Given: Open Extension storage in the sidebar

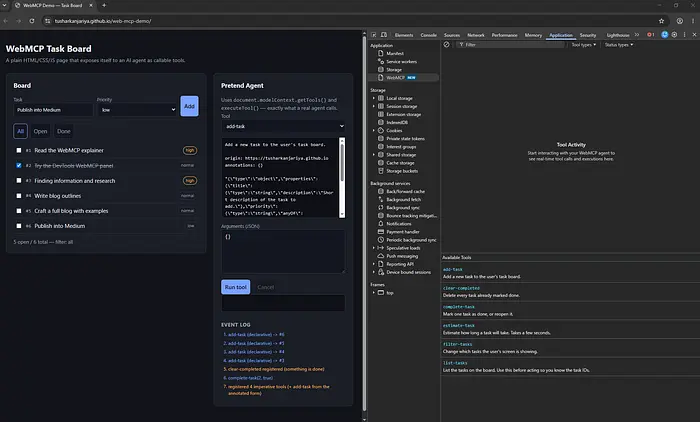Looking at the screenshot, I should 403,114.
